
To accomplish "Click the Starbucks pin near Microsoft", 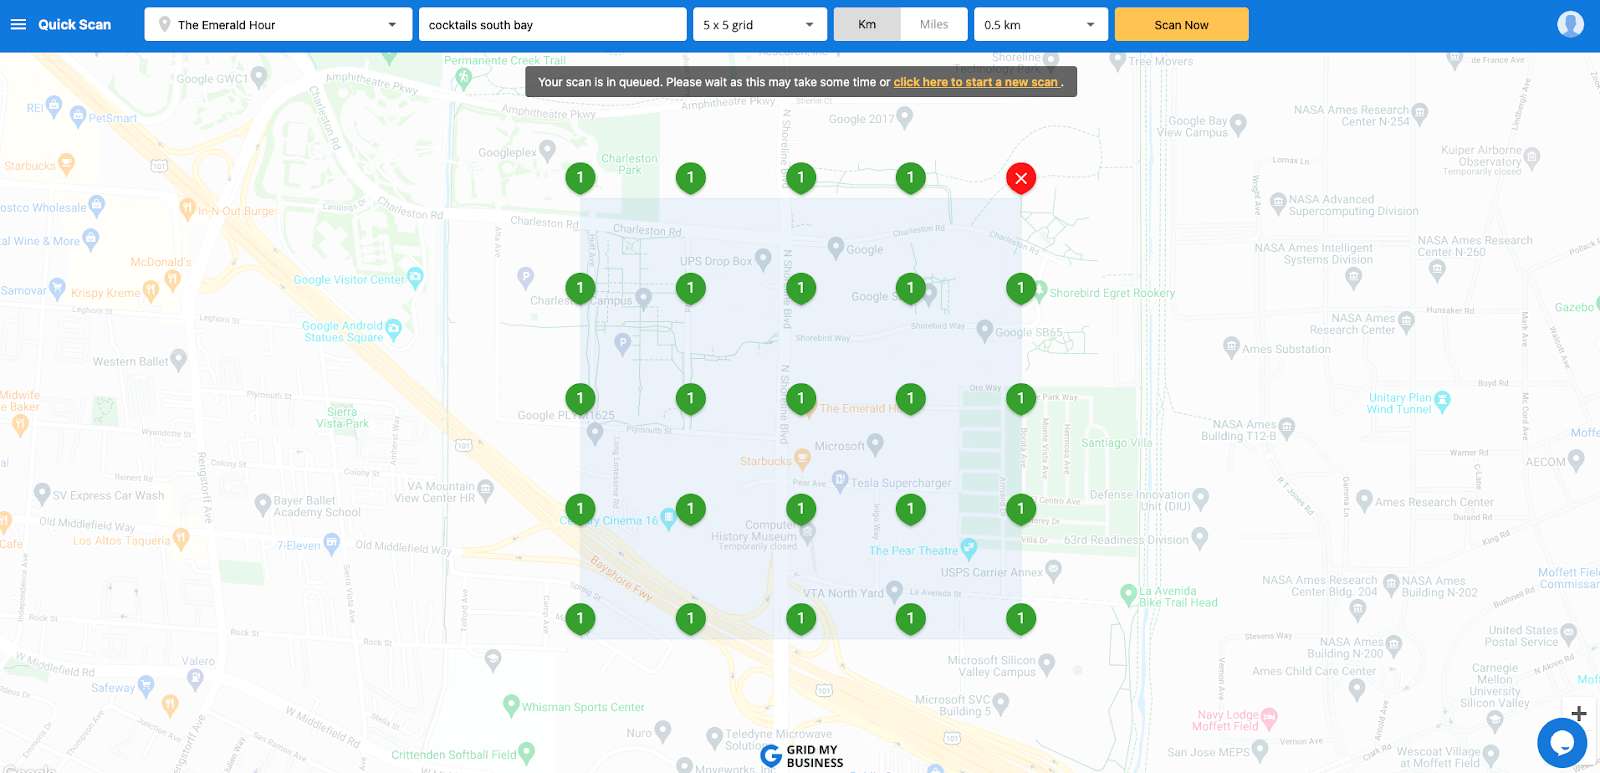I will [x=801, y=459].
